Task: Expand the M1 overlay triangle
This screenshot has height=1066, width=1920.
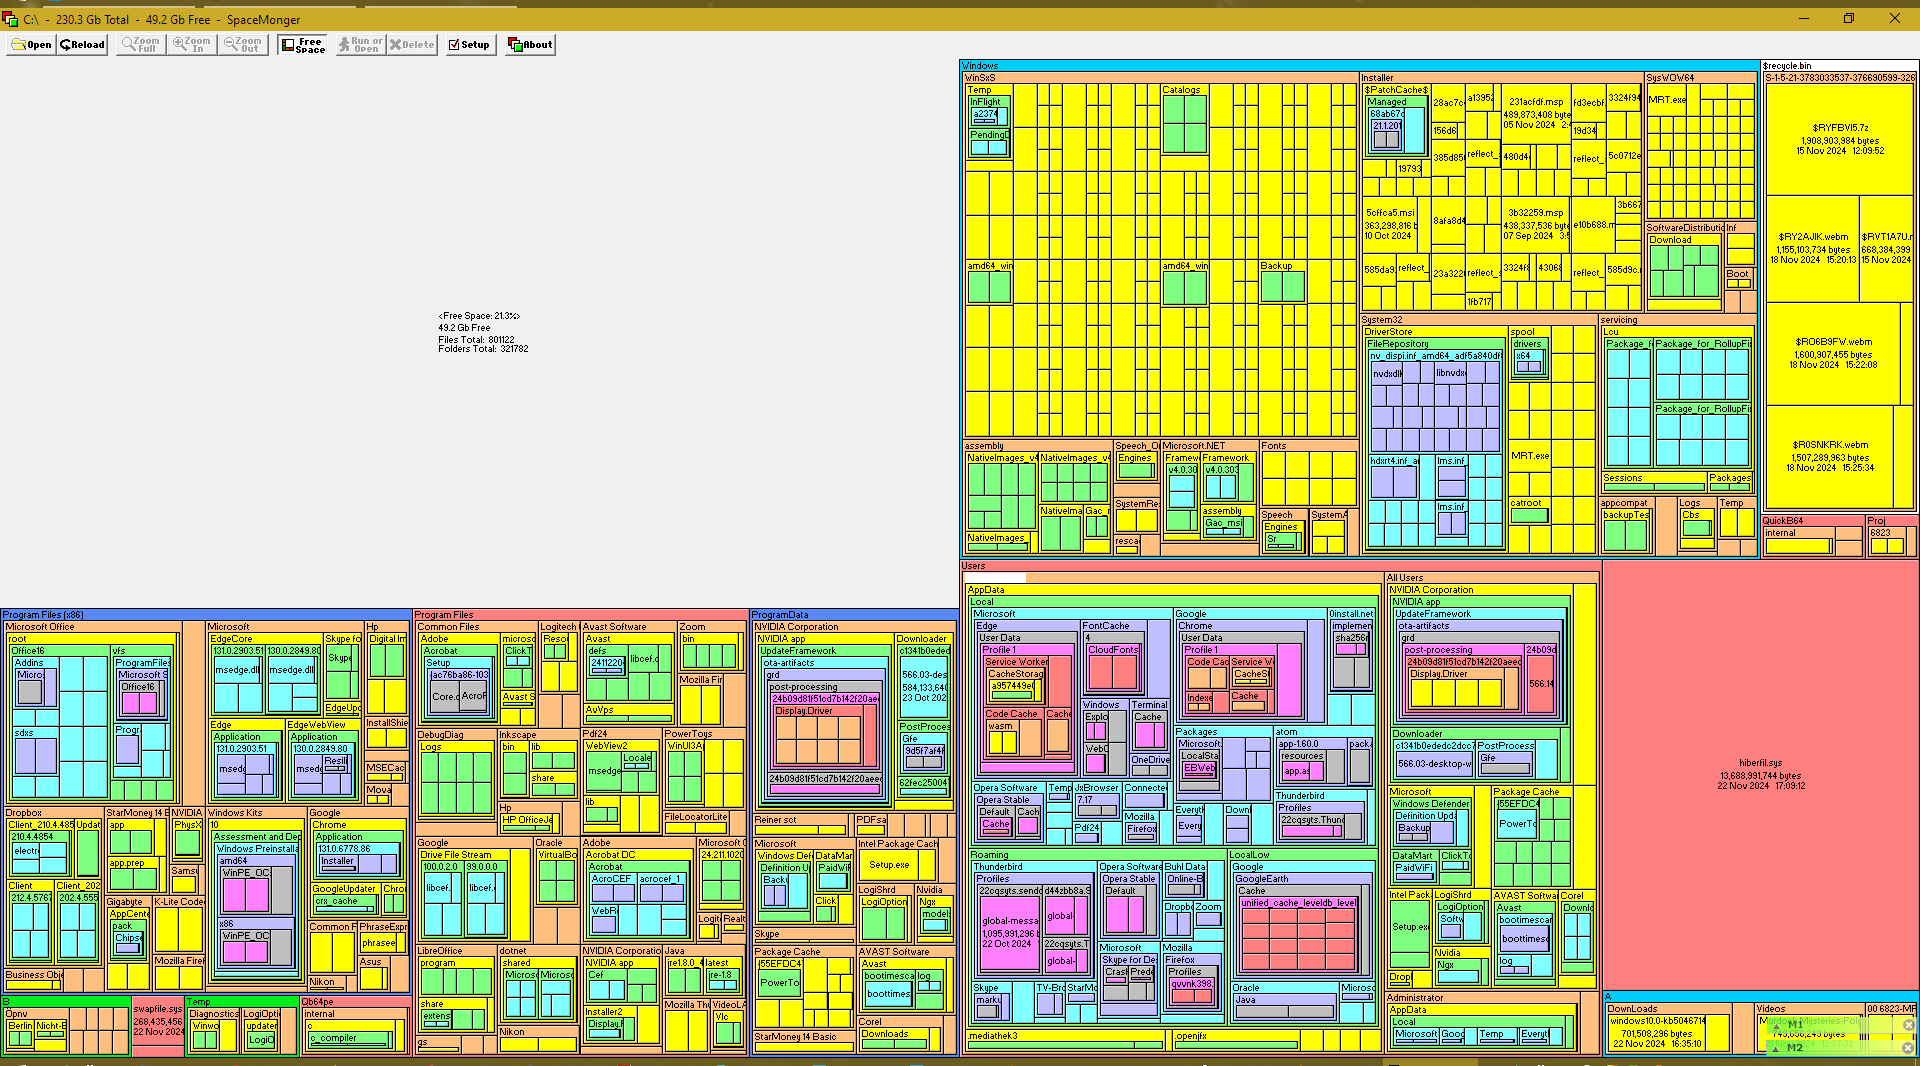Action: point(1776,1025)
